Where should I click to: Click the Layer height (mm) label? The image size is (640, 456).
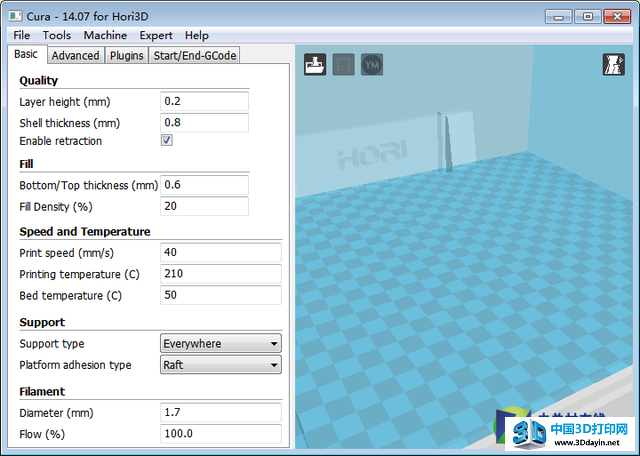(x=65, y=102)
